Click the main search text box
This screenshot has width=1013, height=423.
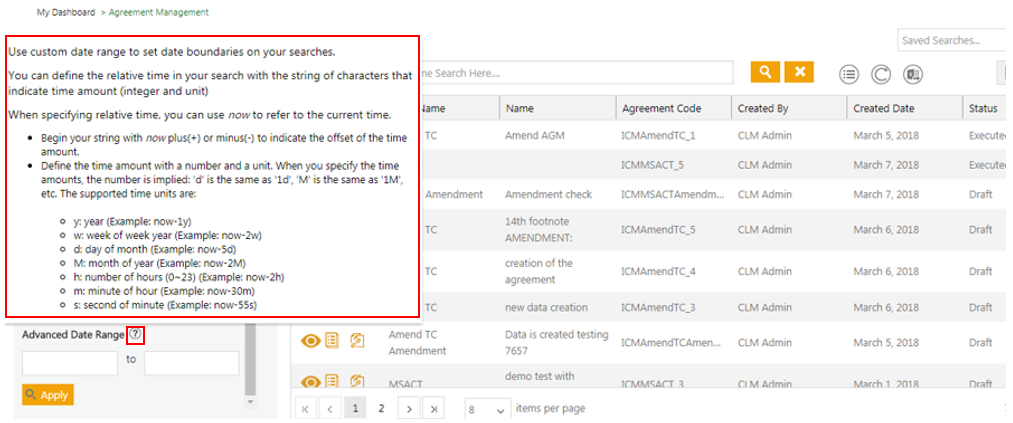576,73
